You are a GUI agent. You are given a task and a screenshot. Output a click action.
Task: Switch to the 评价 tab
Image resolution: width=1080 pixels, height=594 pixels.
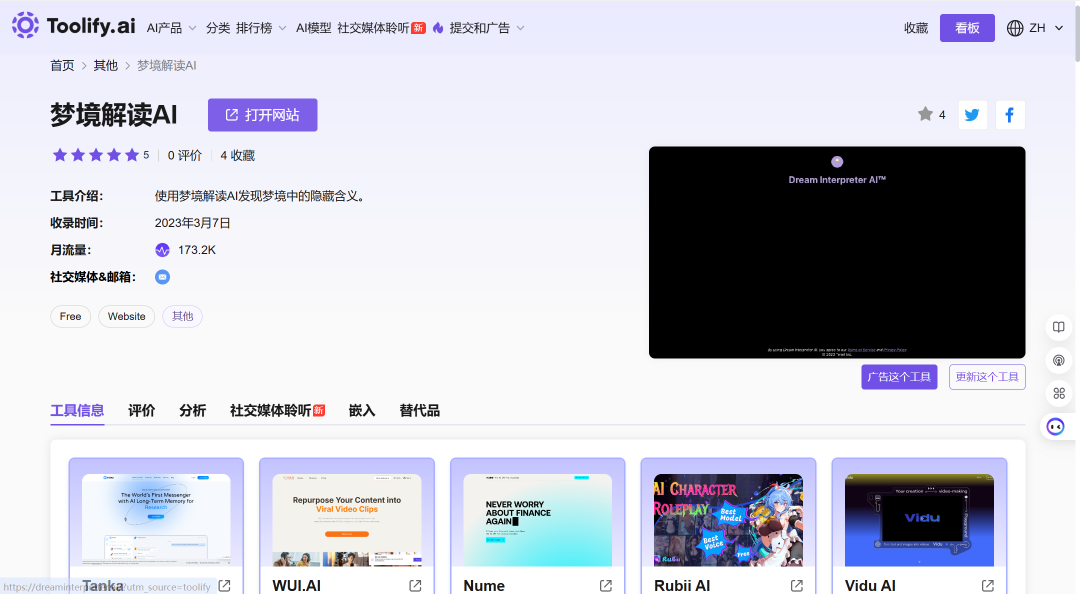[141, 411]
